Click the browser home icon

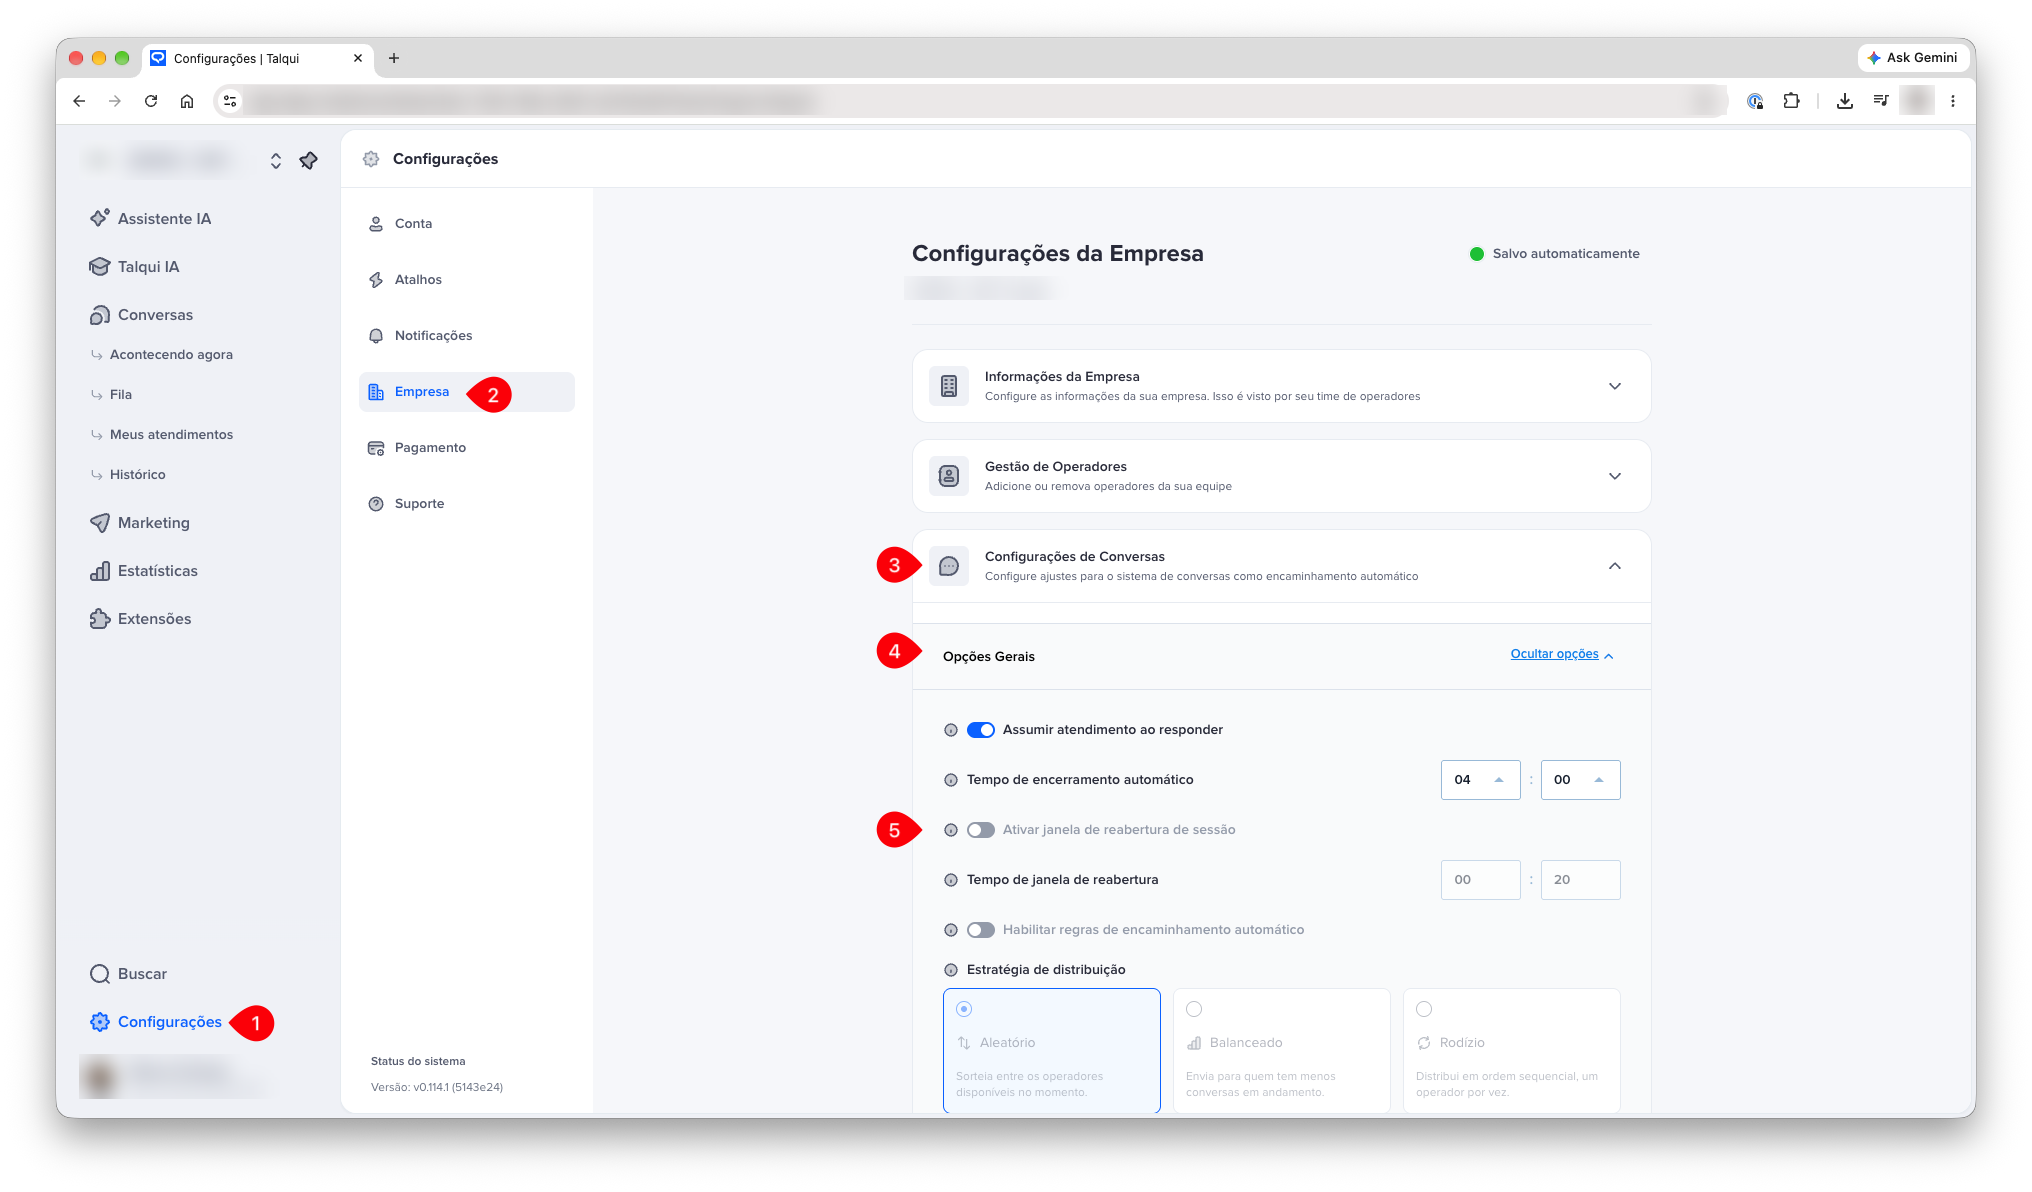(187, 101)
